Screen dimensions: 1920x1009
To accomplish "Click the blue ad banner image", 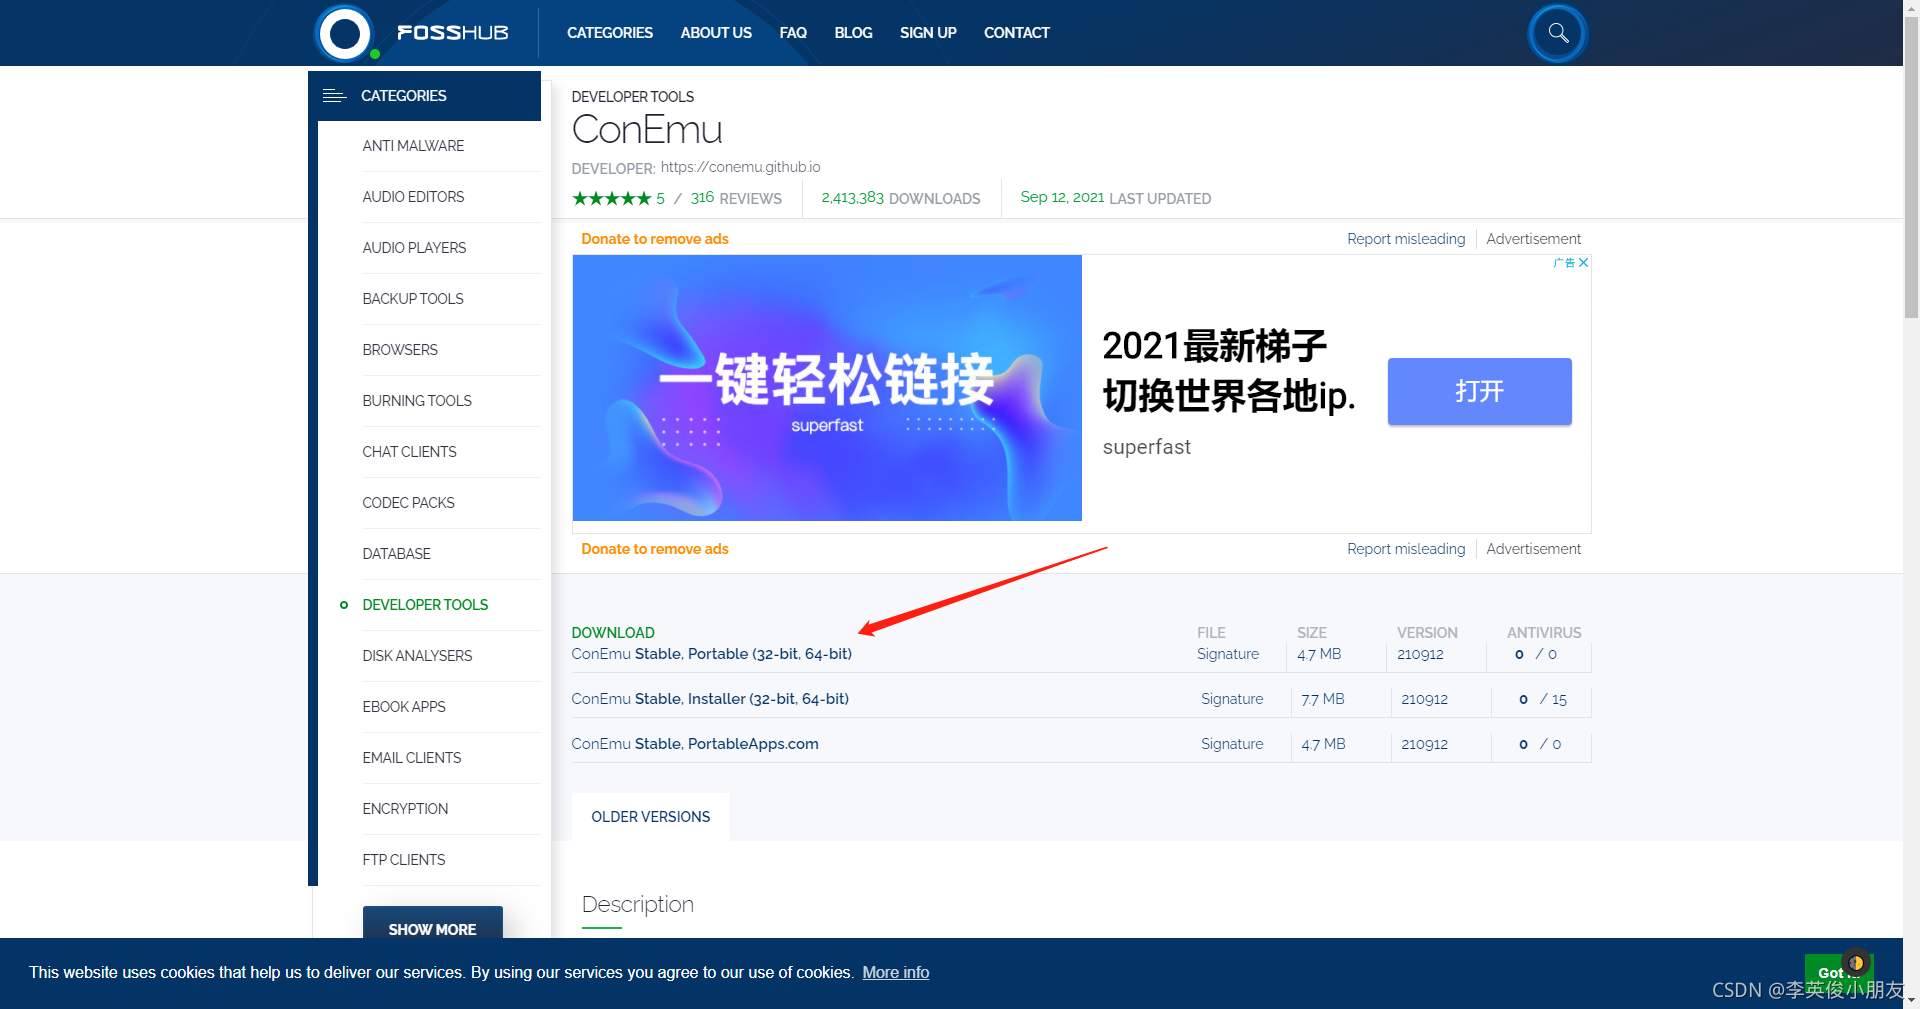I will coord(827,388).
